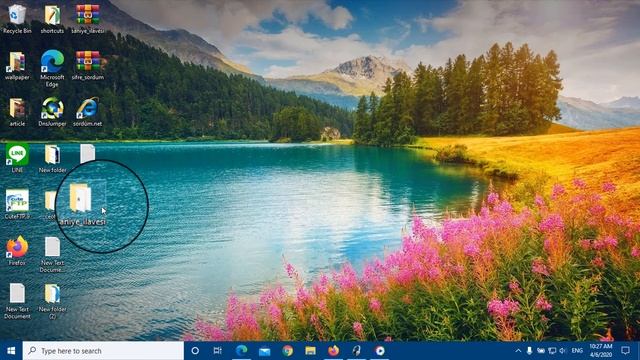Open the article folder icon
The width and height of the screenshot is (640, 360).
[17, 112]
